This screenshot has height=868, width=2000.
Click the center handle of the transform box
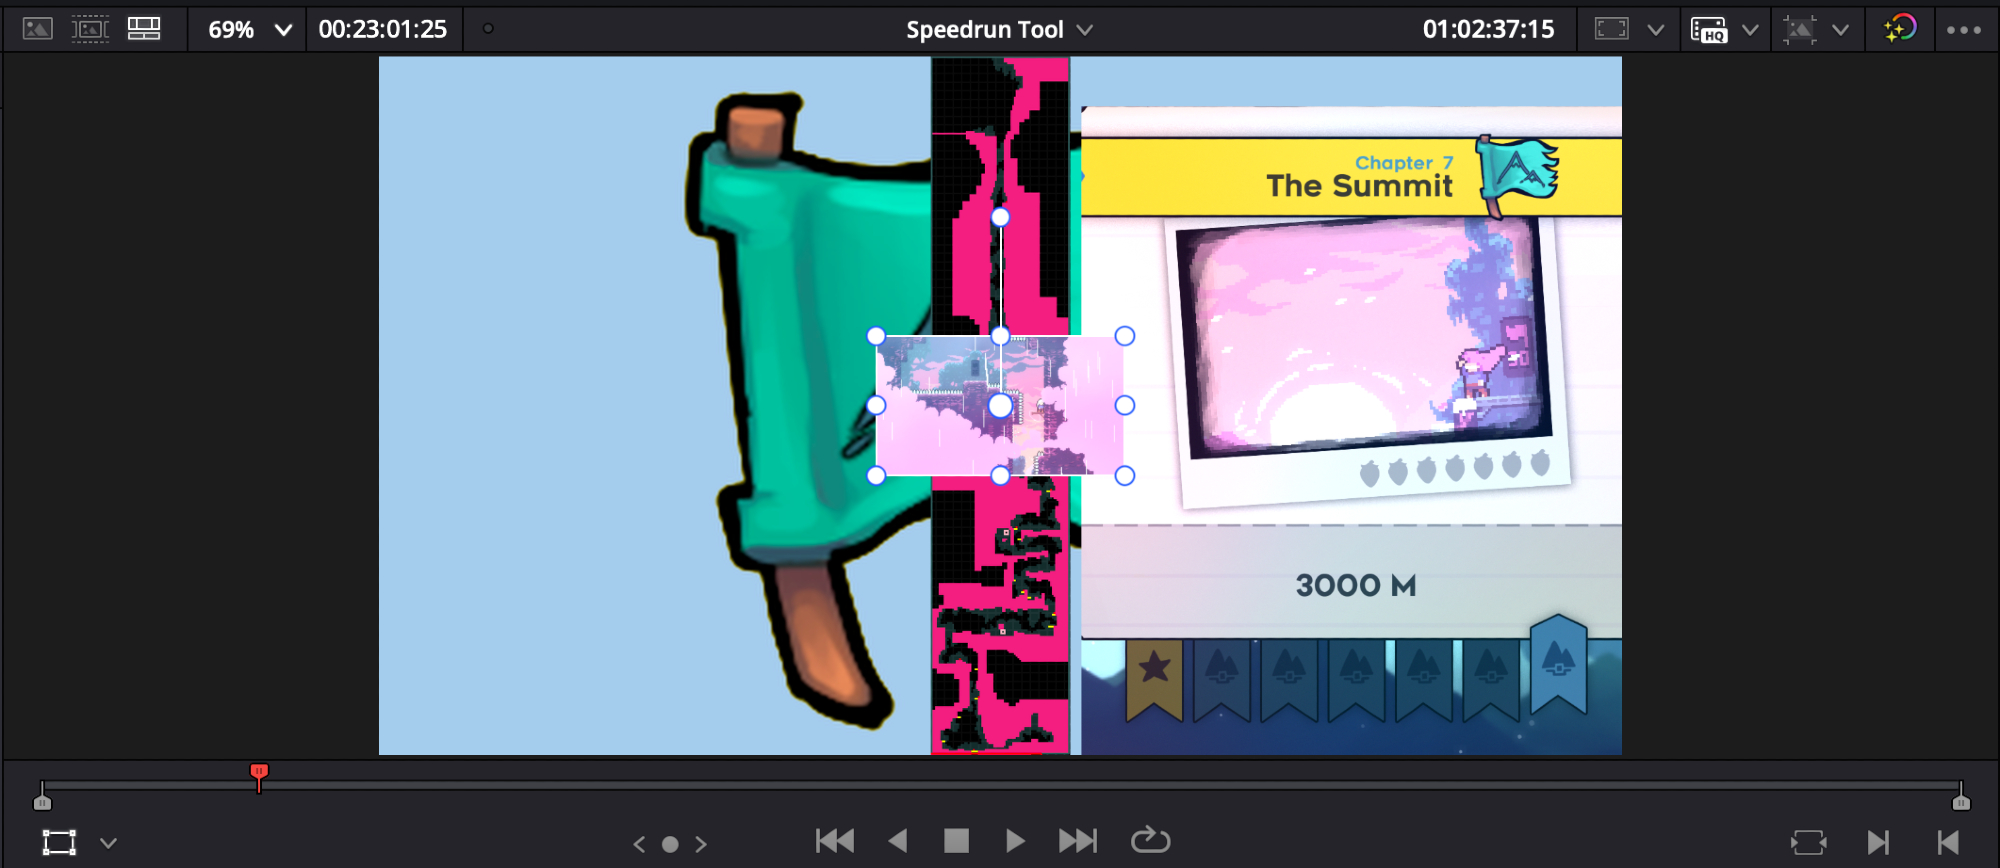[x=1000, y=406]
